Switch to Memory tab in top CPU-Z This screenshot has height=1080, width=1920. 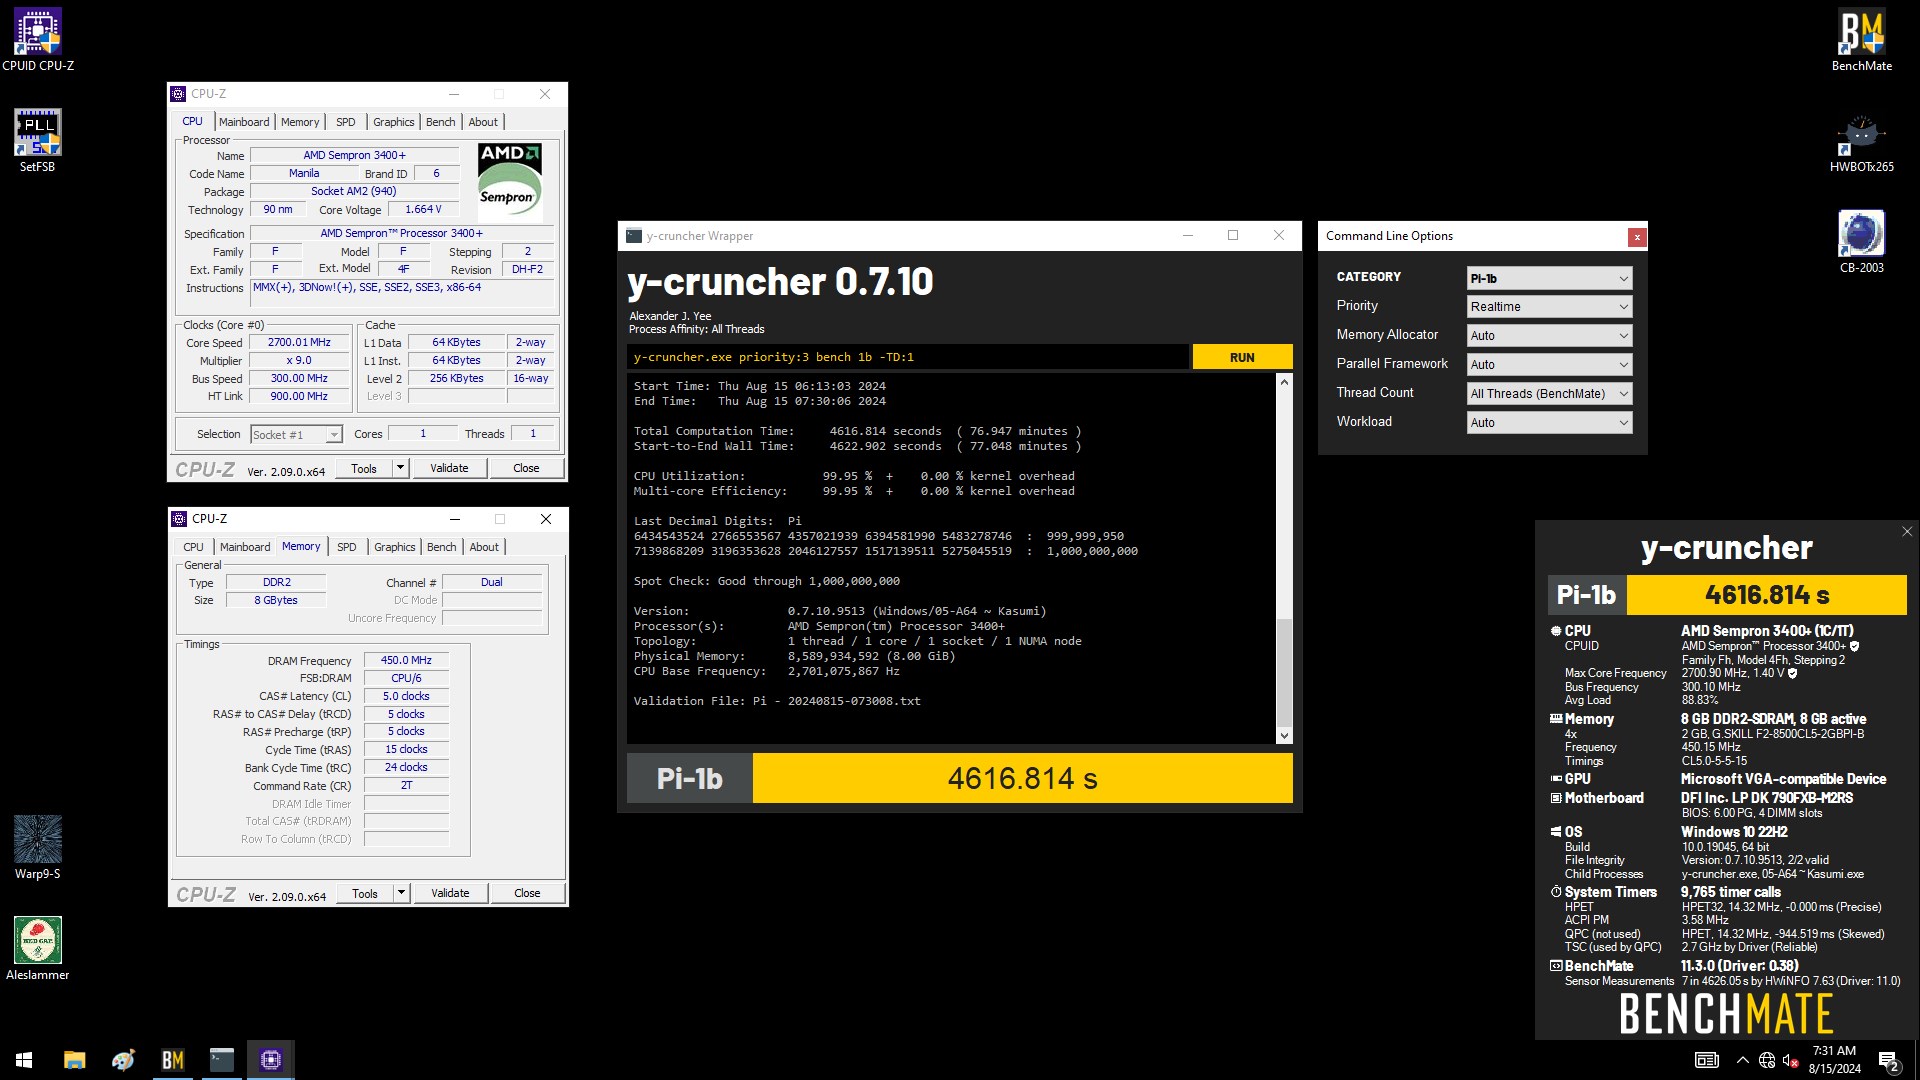[300, 122]
